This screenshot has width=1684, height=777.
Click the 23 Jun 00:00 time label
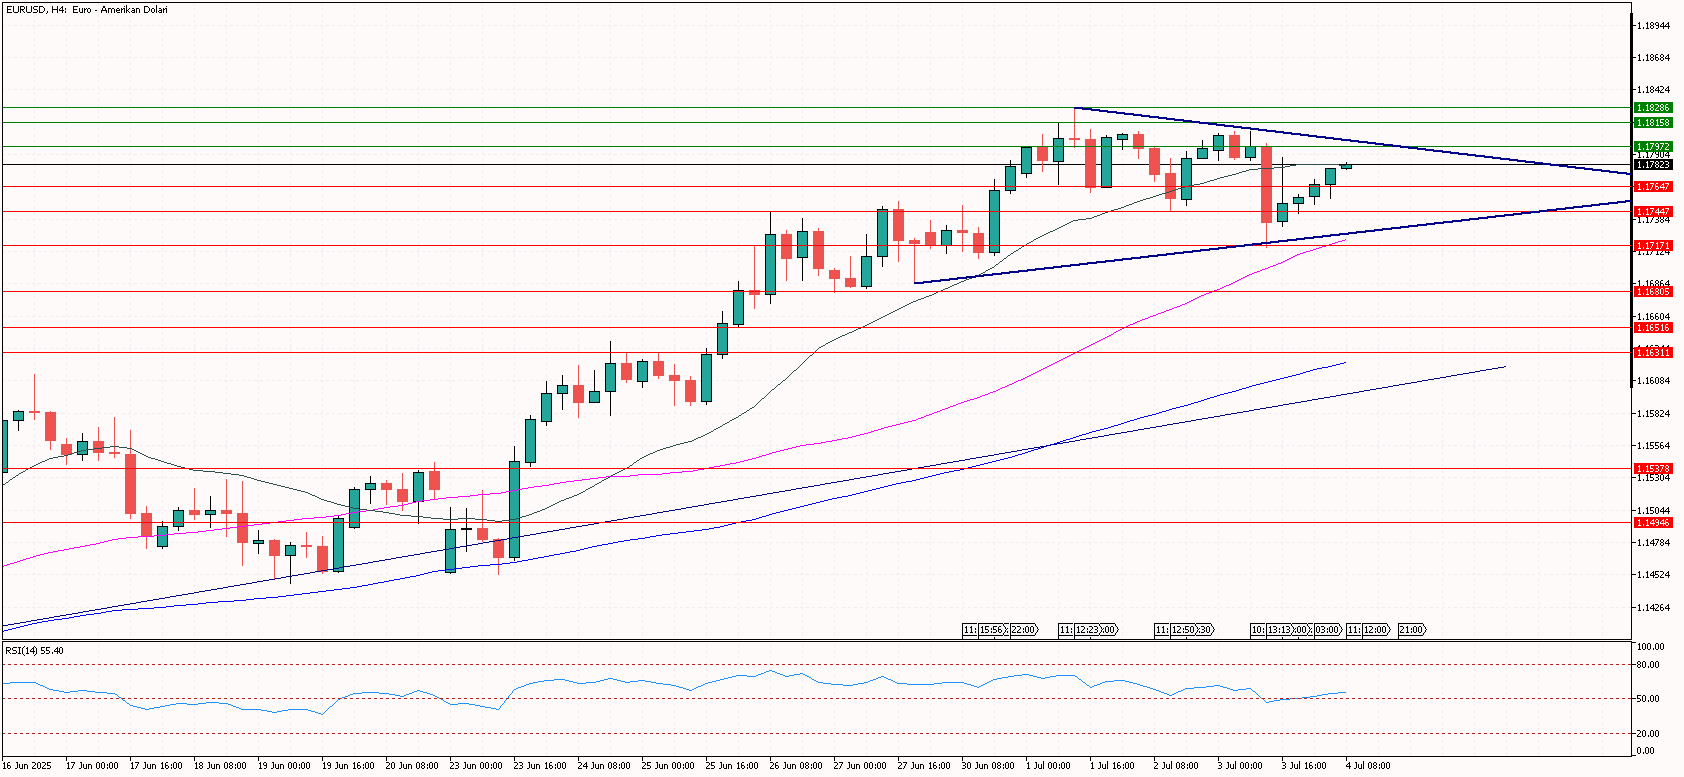(476, 766)
